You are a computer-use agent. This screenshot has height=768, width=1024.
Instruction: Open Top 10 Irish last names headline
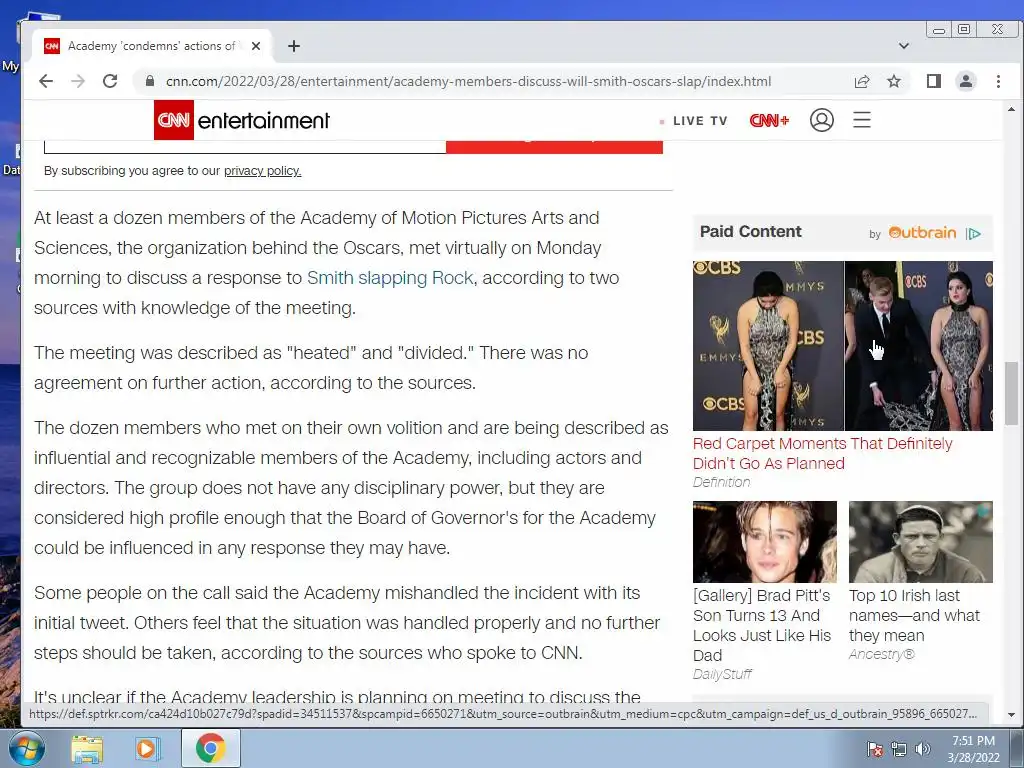[x=914, y=615]
